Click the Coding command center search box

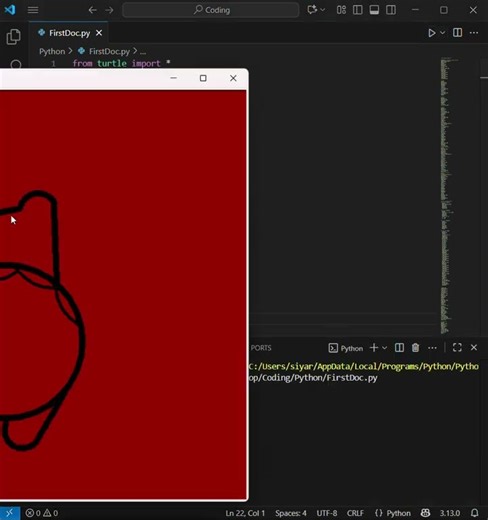211,10
